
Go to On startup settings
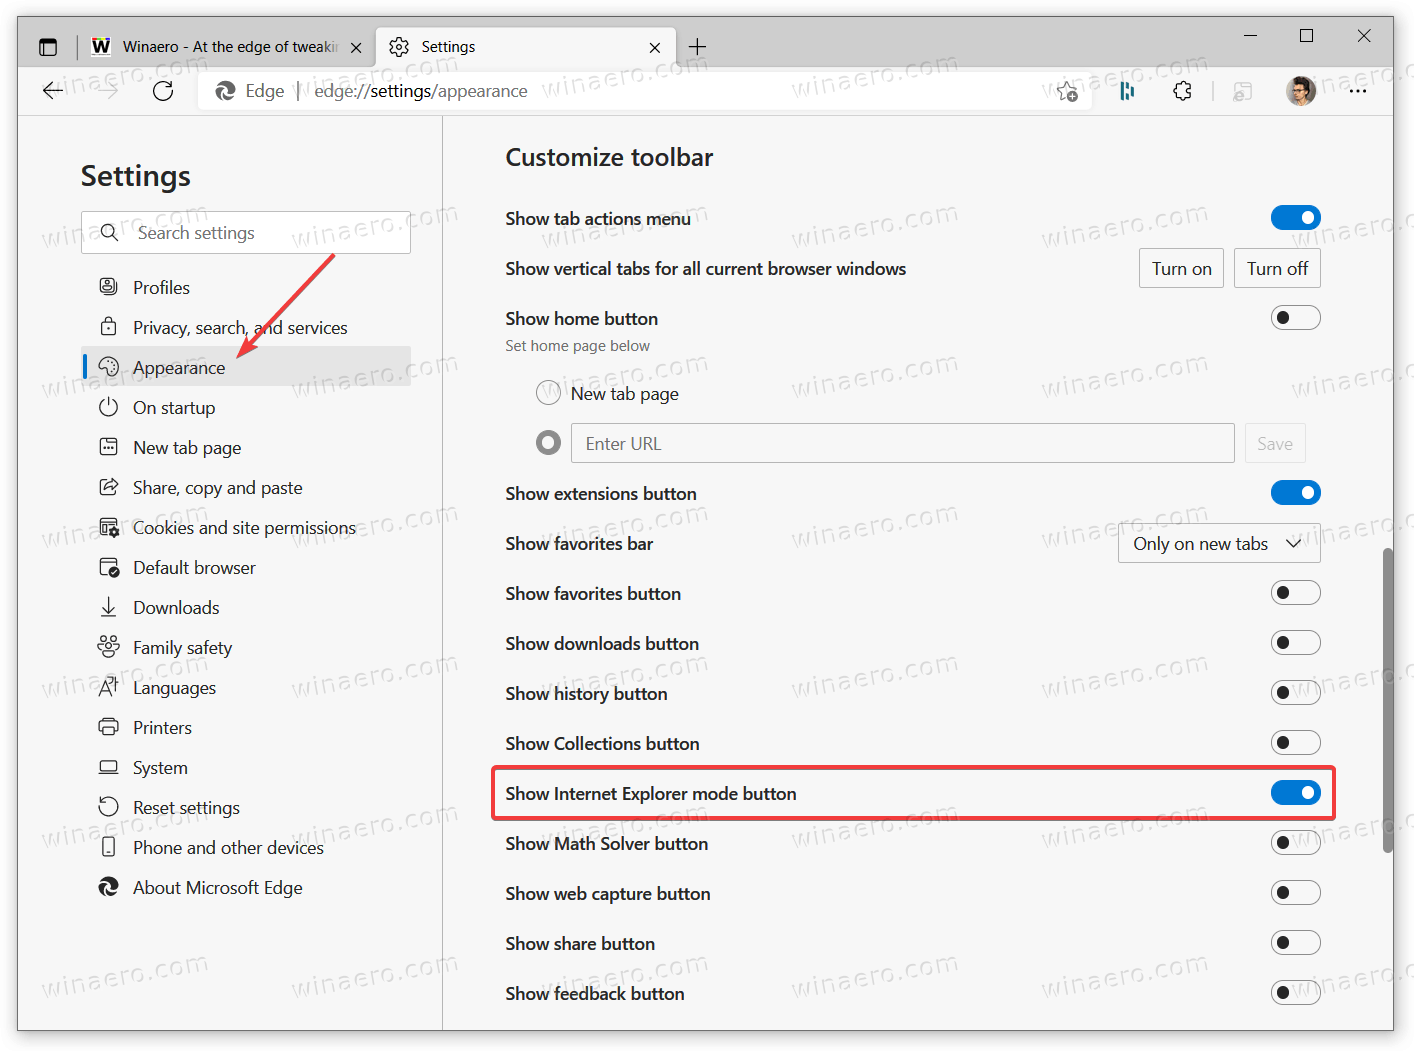[x=246, y=407]
